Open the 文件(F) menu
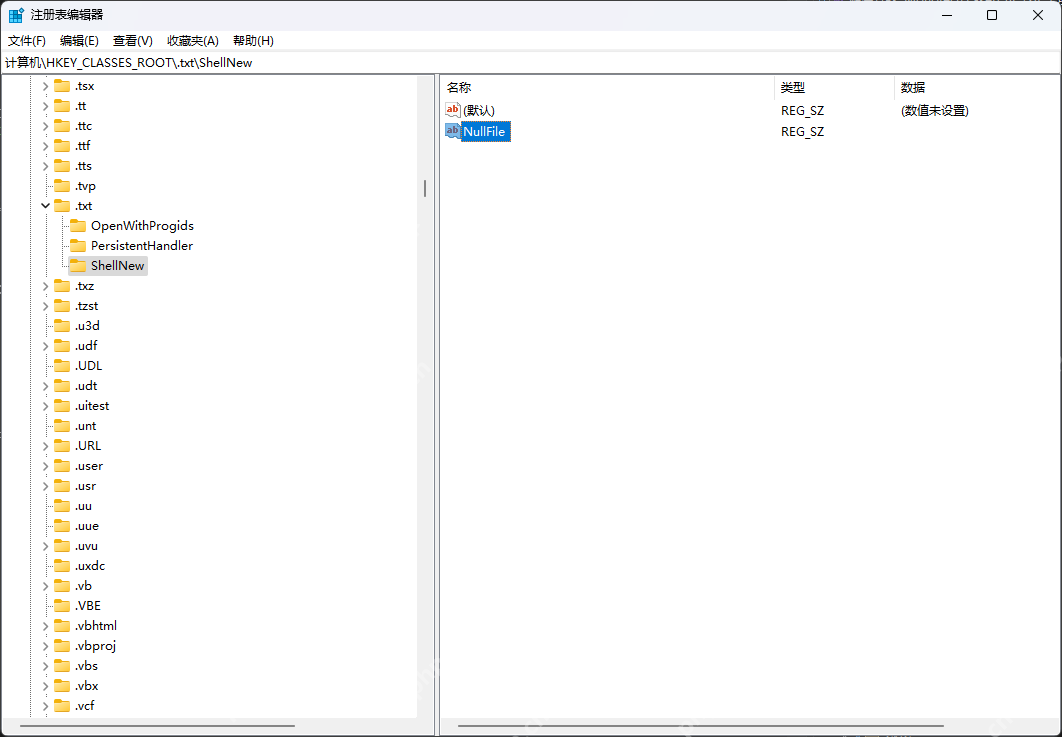The height and width of the screenshot is (737, 1062). (27, 41)
